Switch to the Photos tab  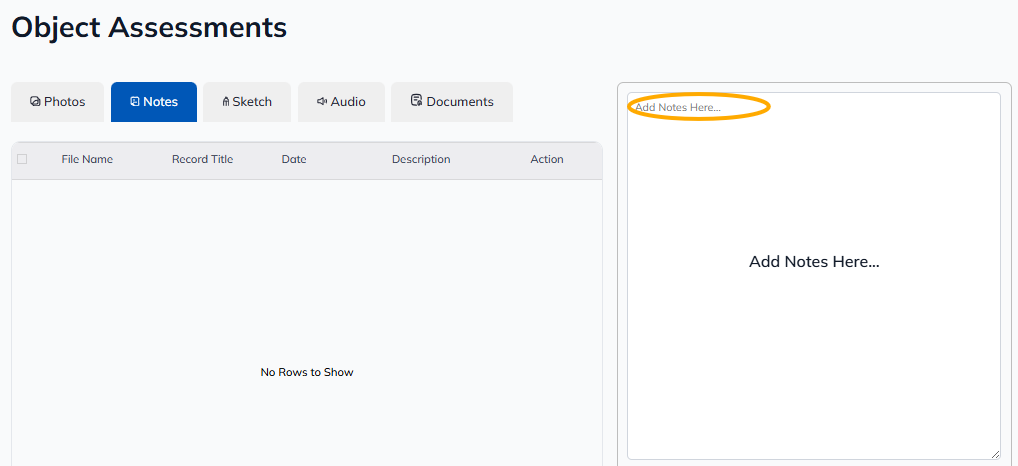(x=57, y=102)
